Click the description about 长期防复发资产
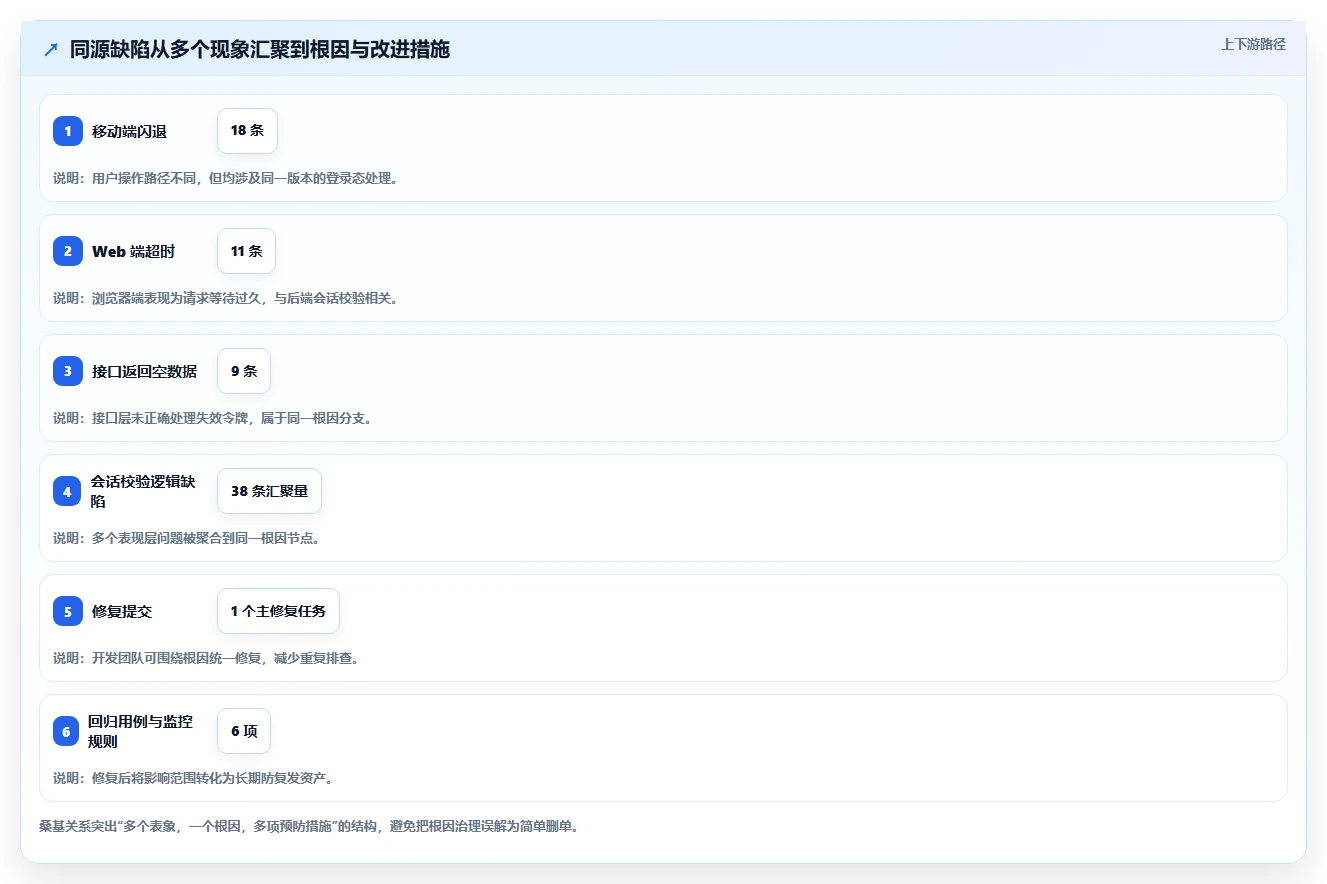 pos(193,778)
